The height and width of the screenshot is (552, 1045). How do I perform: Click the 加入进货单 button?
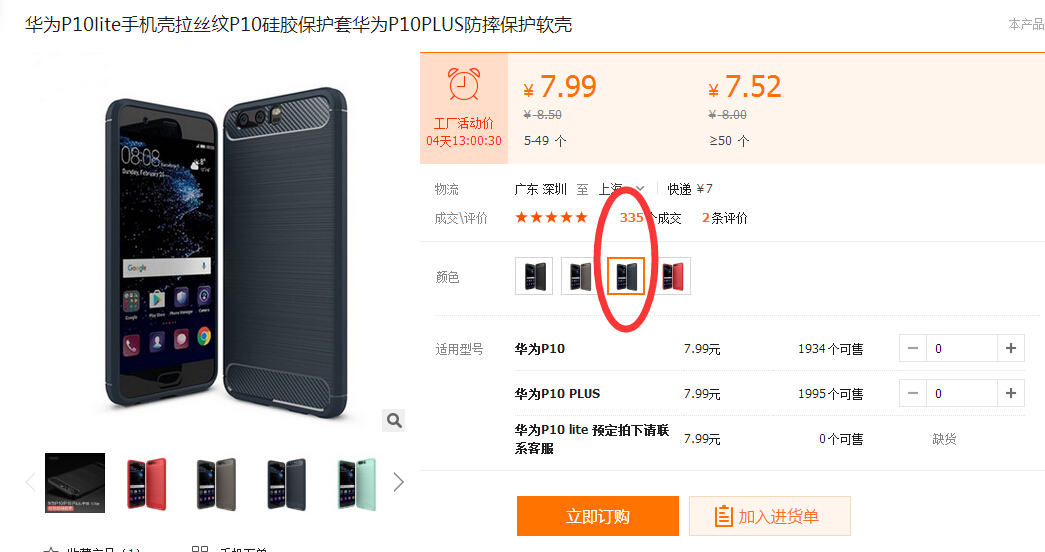tap(770, 516)
